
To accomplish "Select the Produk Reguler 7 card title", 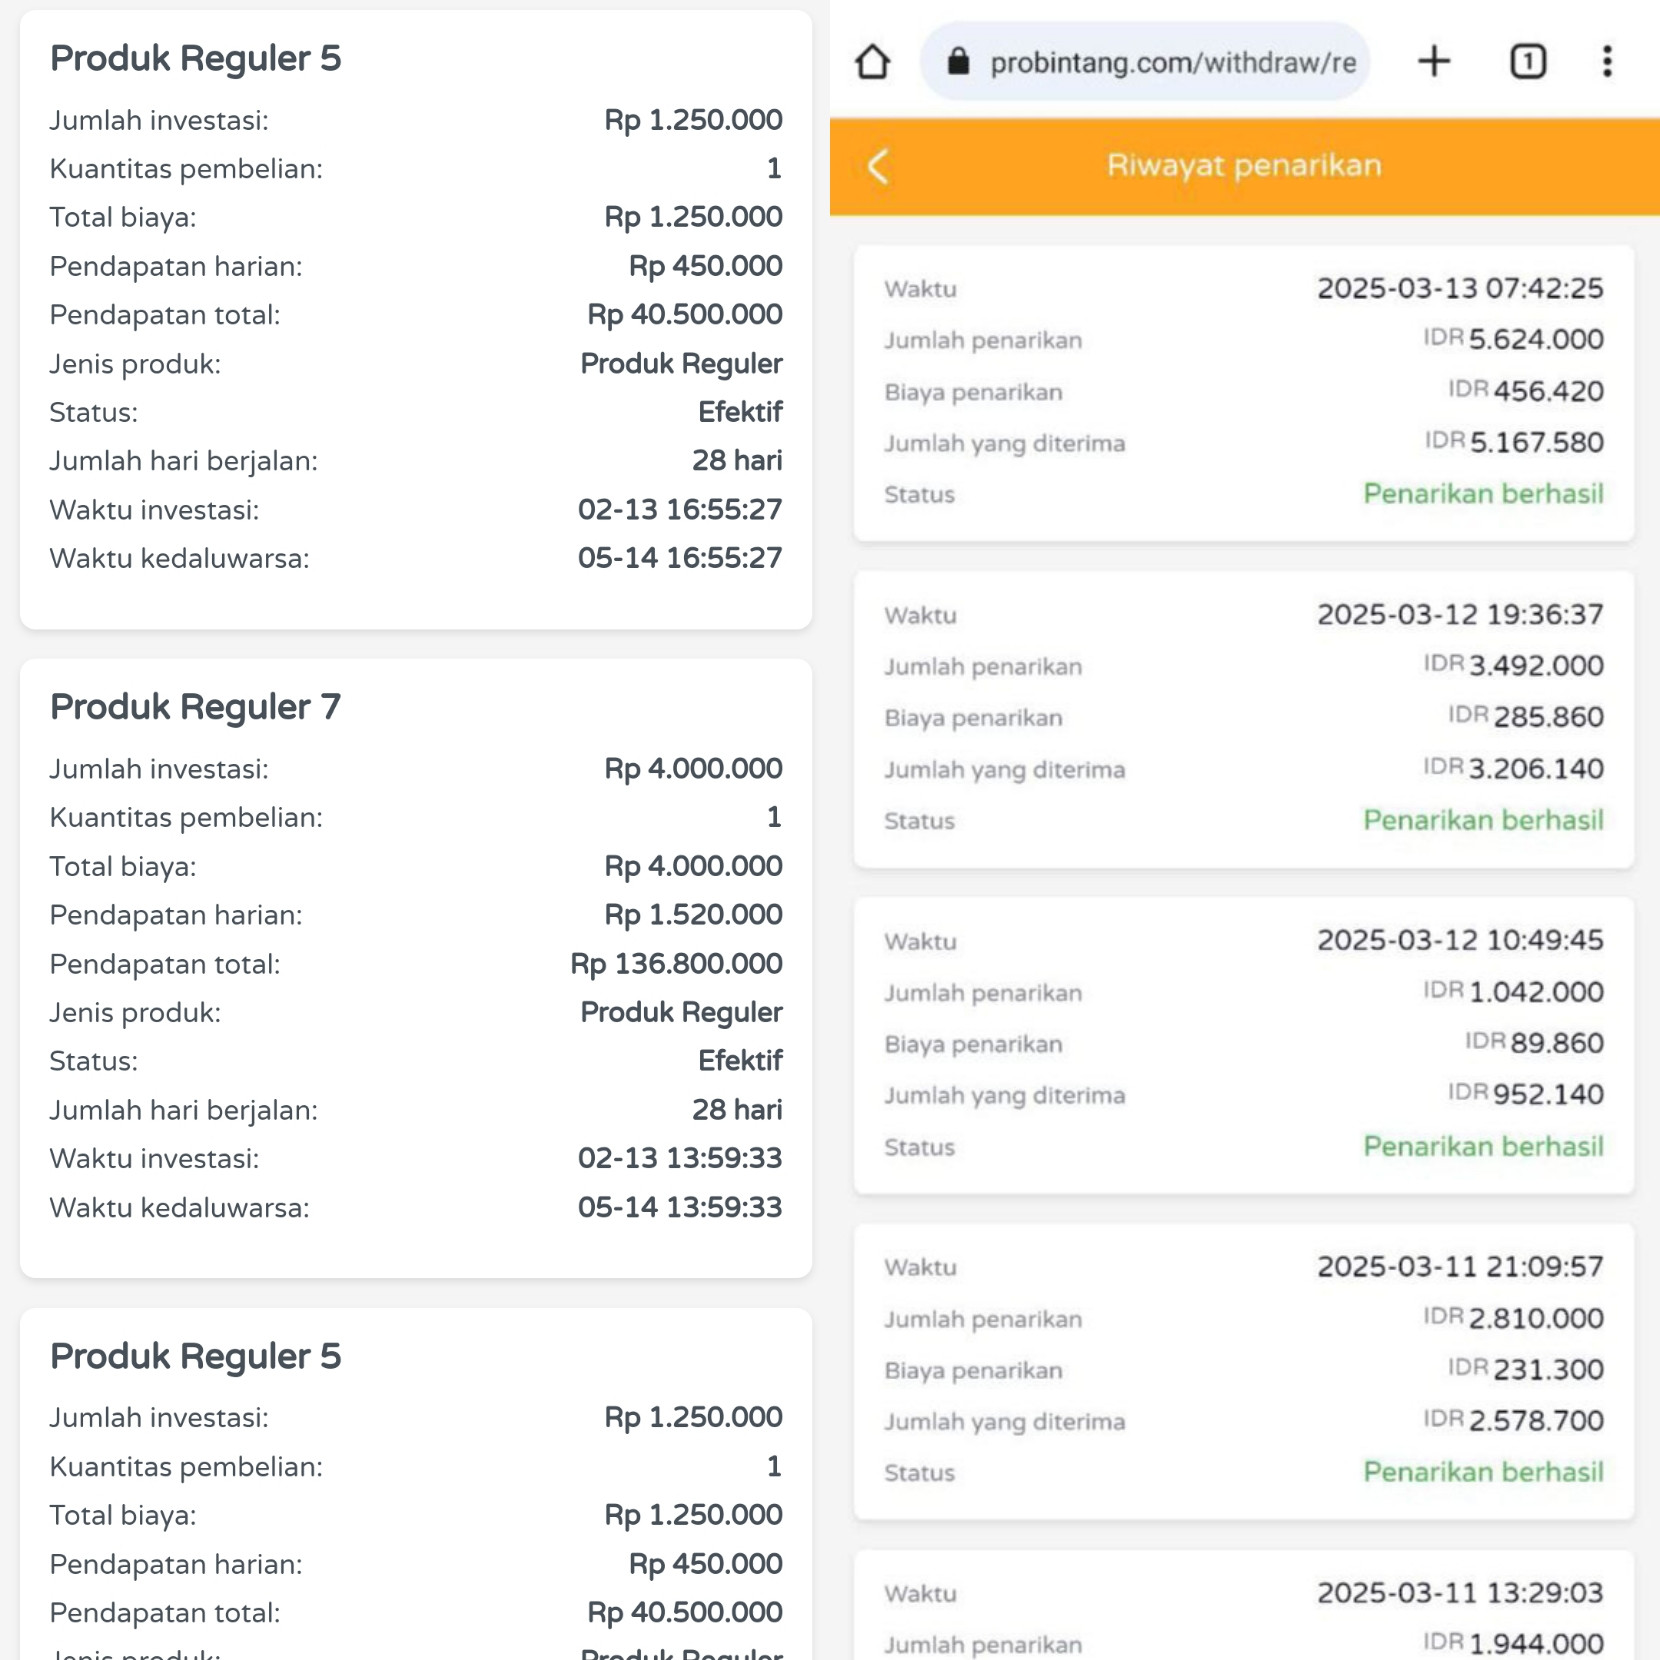I will [196, 706].
